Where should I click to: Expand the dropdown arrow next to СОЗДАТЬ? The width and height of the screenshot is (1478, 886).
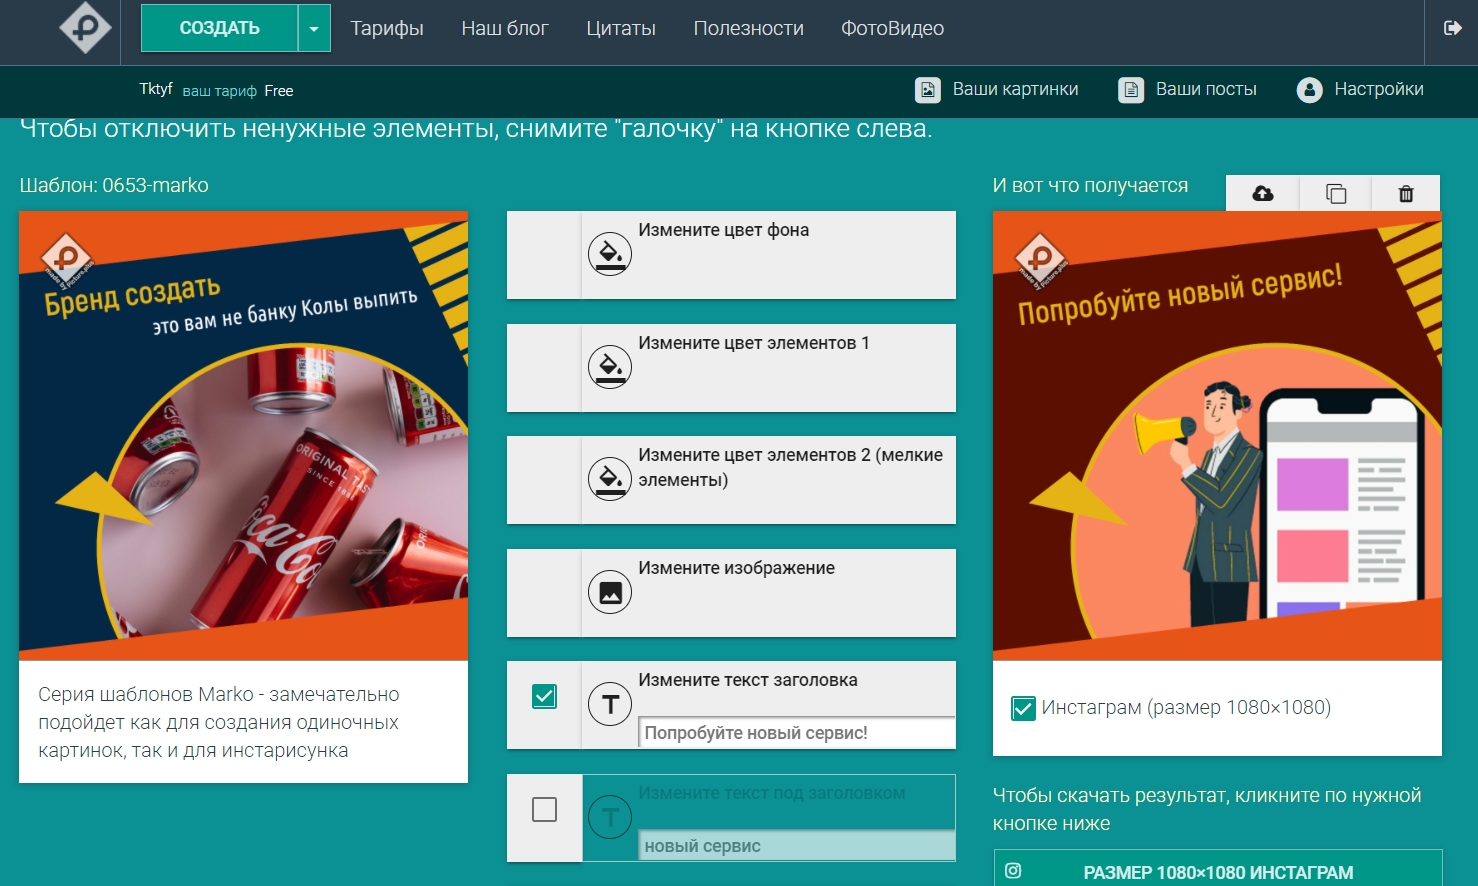(x=313, y=29)
